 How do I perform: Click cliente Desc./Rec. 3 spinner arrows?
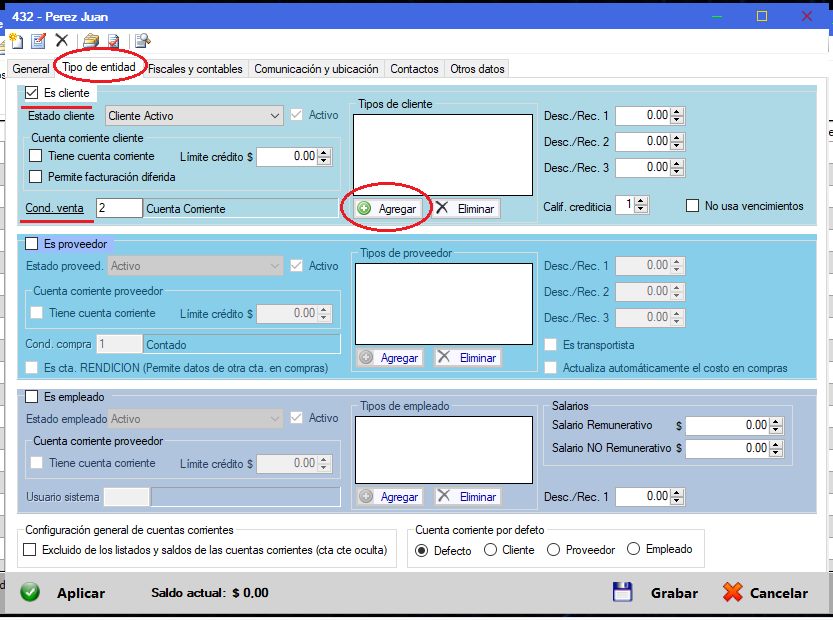[677, 167]
